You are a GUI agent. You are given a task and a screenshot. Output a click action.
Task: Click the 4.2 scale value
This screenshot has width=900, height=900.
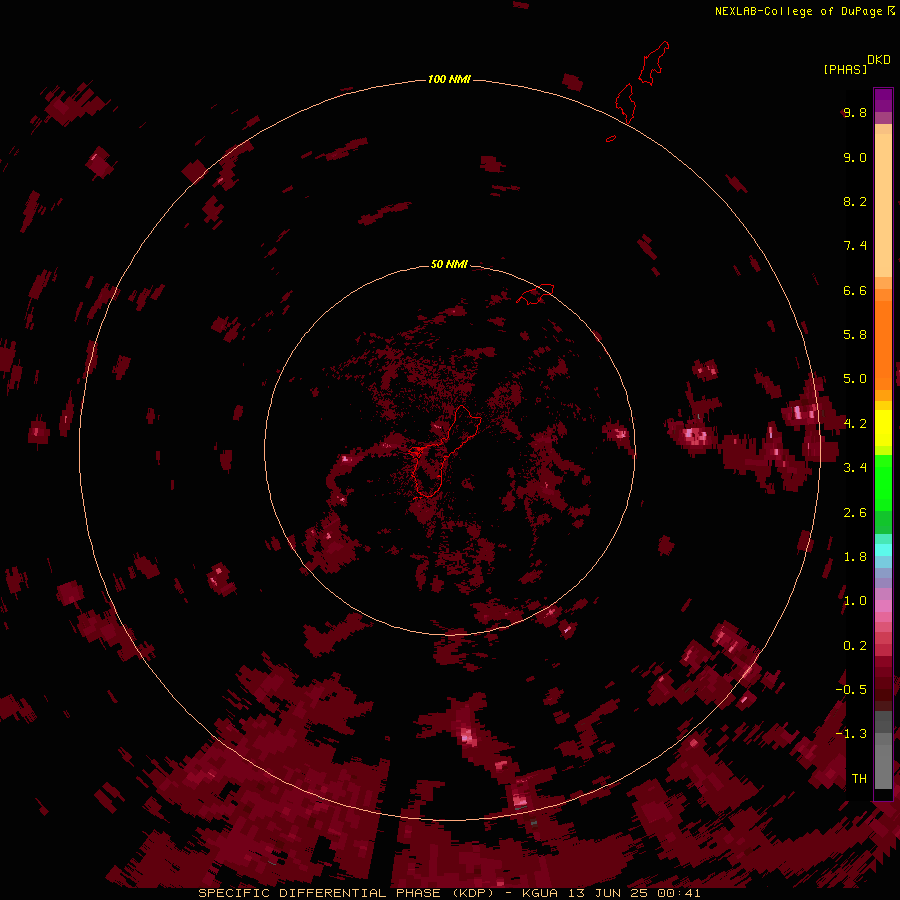pyautogui.click(x=855, y=424)
